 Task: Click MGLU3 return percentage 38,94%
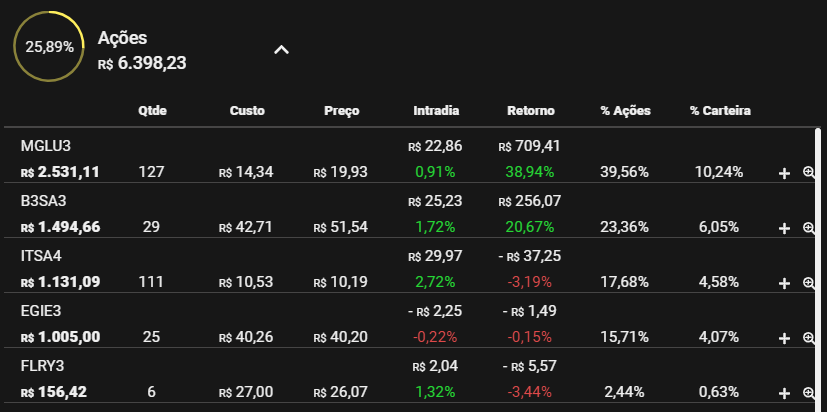click(530, 172)
